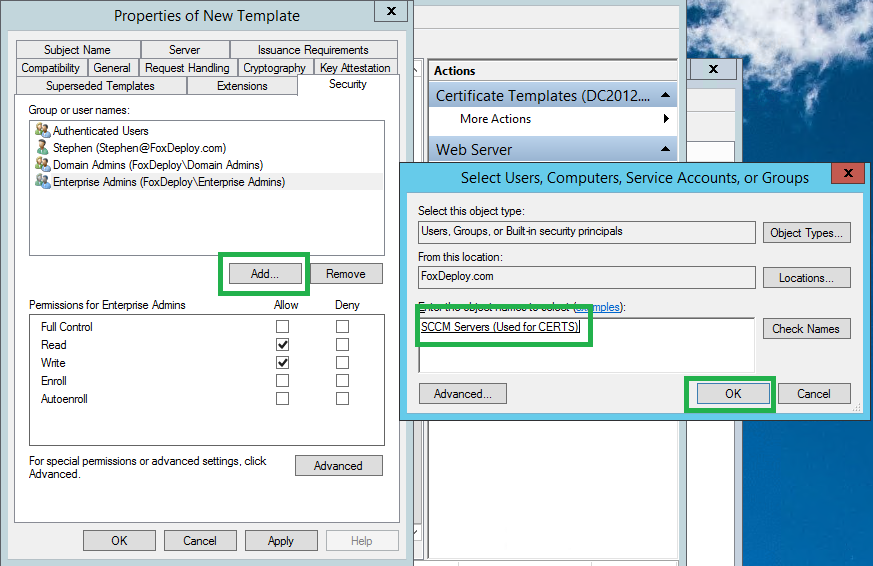Open the Superseded Templates tab

tap(100, 86)
